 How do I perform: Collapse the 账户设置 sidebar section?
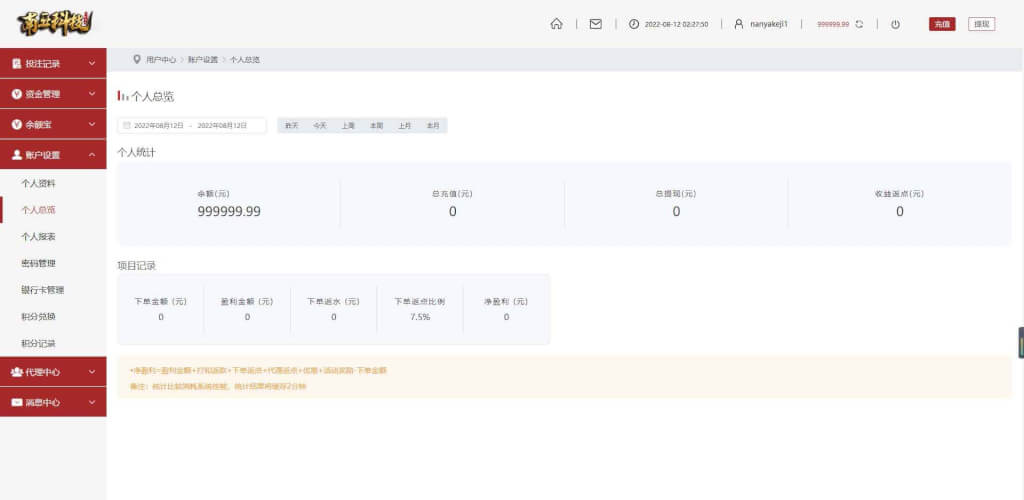click(x=53, y=155)
